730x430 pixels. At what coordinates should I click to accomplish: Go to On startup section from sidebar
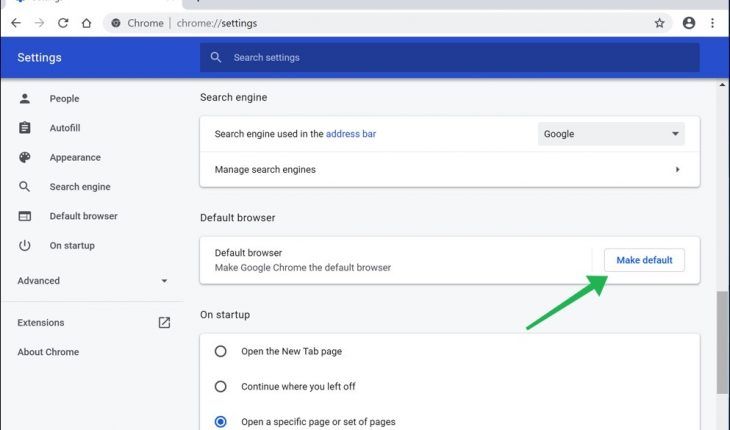(72, 245)
